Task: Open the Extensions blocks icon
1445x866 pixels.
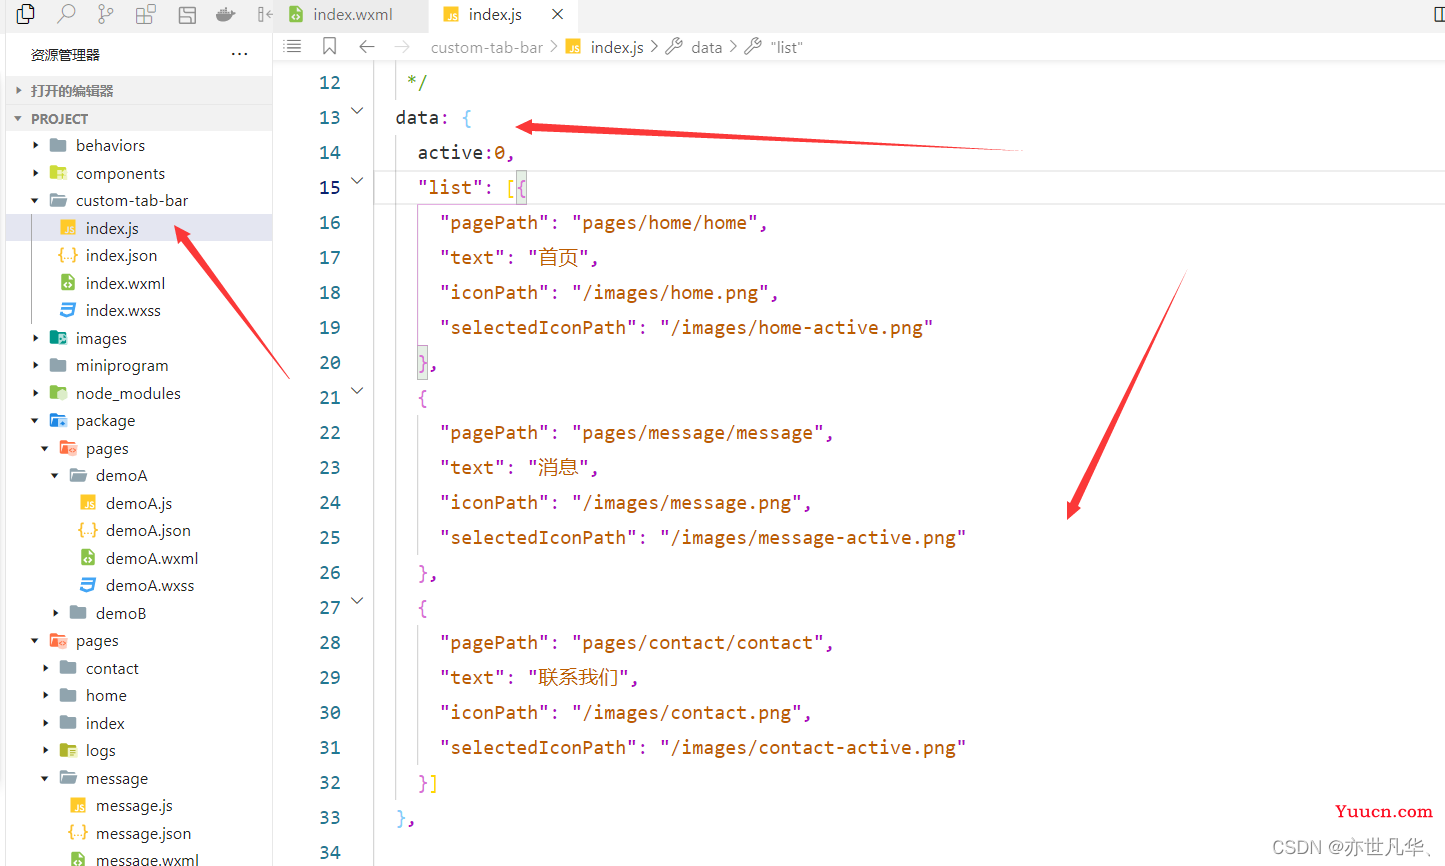Action: (x=146, y=14)
